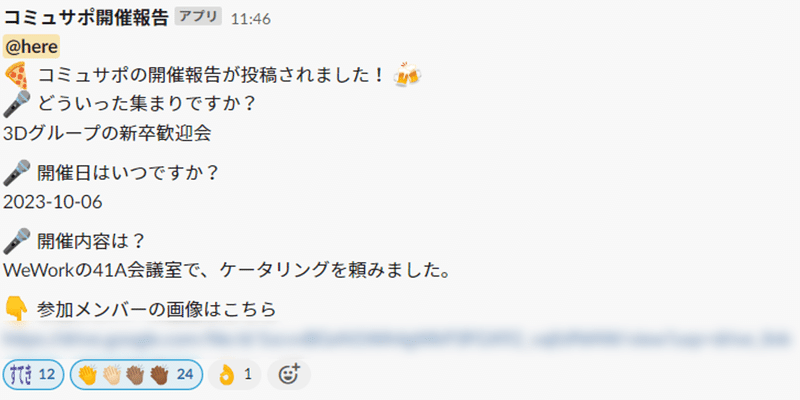Screen dimensions: 800x400
Task: Click the pizza emoji in the message
Action: [x=17, y=77]
